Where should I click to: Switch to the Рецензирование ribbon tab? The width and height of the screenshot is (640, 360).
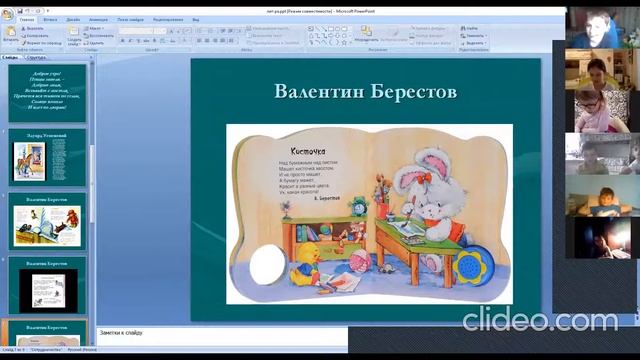click(168, 20)
